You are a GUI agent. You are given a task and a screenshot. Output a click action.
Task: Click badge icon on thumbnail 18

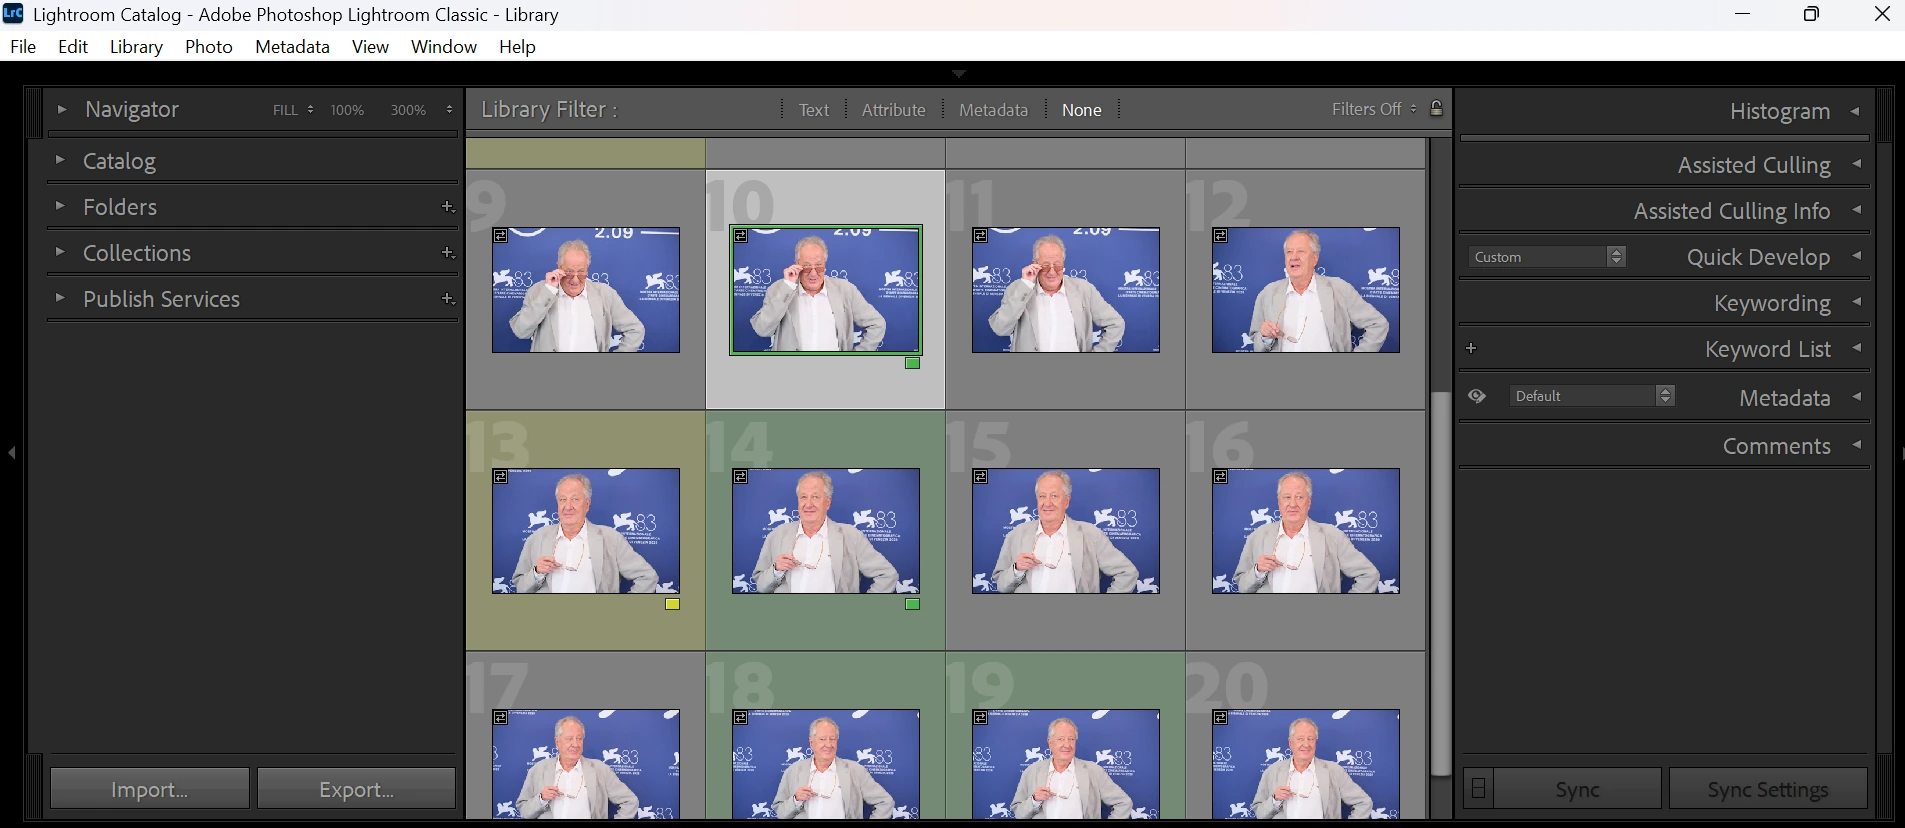741,718
